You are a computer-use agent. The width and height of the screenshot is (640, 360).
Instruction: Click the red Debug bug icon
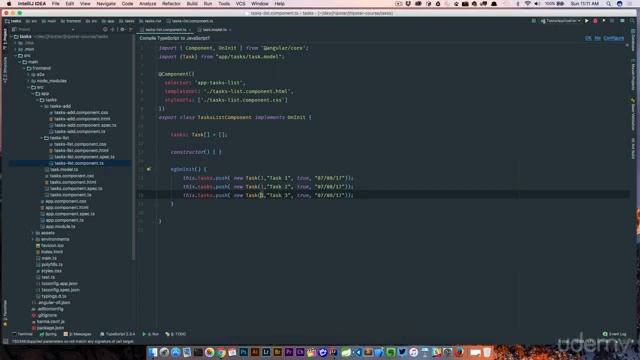click(595, 21)
